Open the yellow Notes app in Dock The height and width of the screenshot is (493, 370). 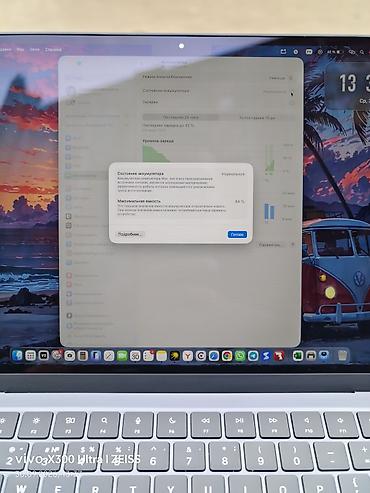tap(162, 356)
